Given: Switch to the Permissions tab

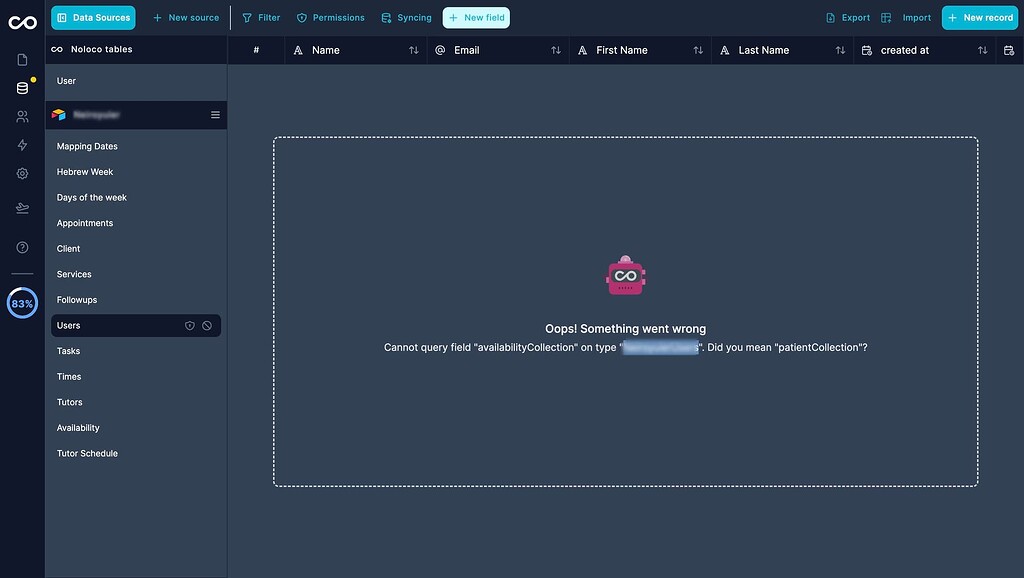Looking at the screenshot, I should [x=331, y=17].
